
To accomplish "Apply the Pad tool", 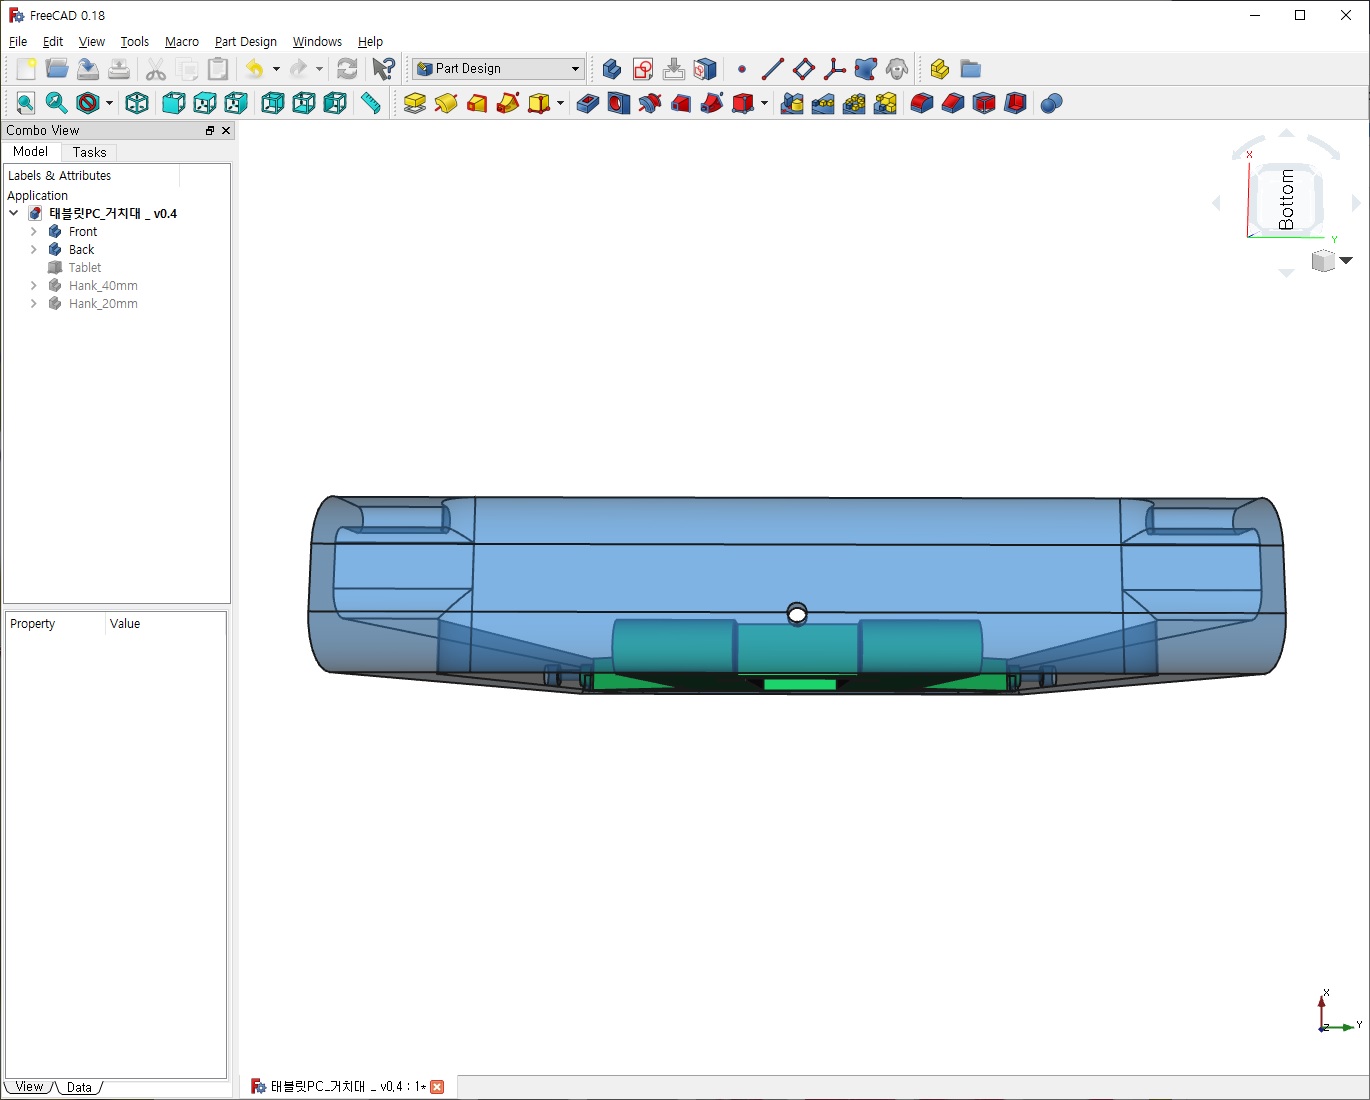I will 415,103.
